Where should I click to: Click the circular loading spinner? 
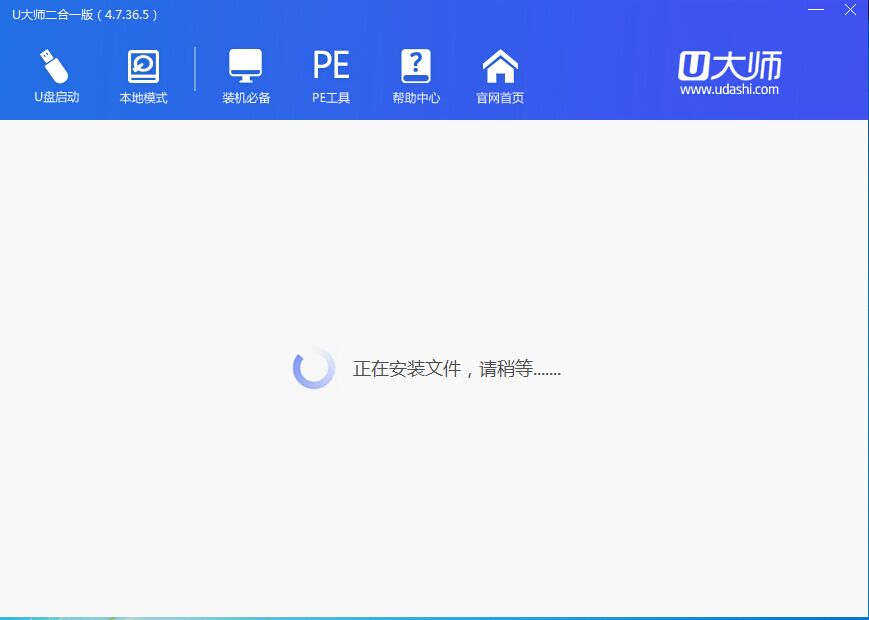313,369
